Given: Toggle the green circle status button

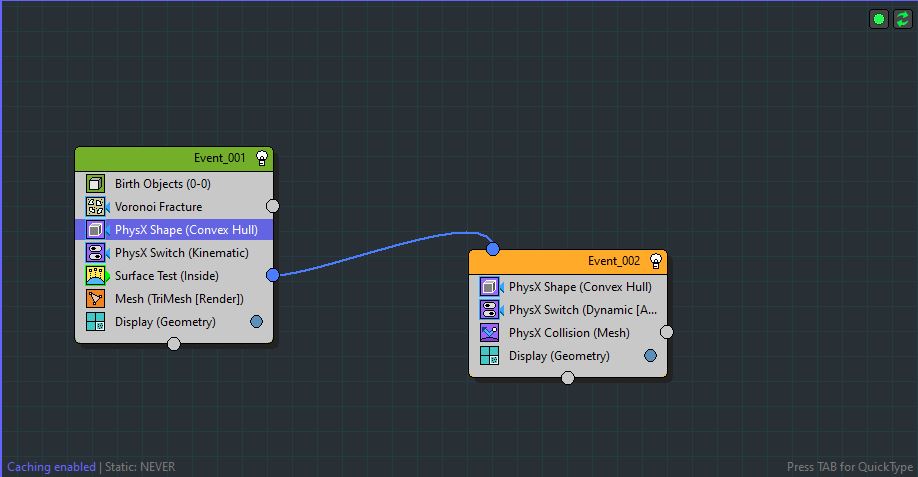Looking at the screenshot, I should pyautogui.click(x=879, y=19).
